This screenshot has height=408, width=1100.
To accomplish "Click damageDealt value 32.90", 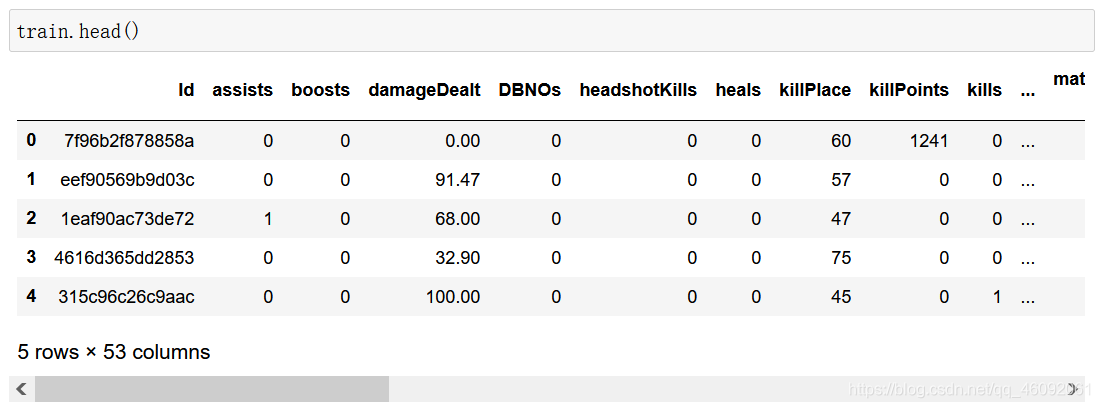I will pos(458,258).
